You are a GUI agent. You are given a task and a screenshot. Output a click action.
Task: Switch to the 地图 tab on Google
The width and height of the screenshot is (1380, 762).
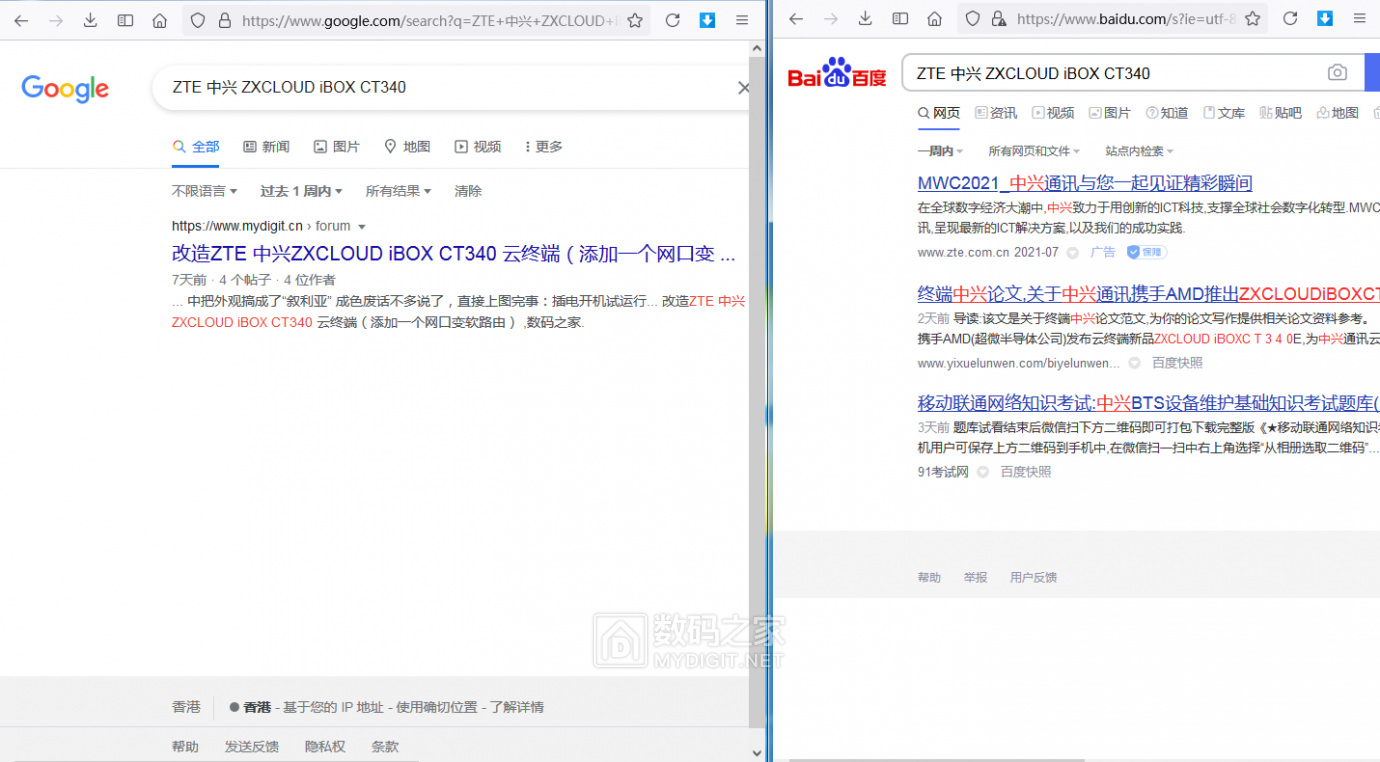coord(407,147)
